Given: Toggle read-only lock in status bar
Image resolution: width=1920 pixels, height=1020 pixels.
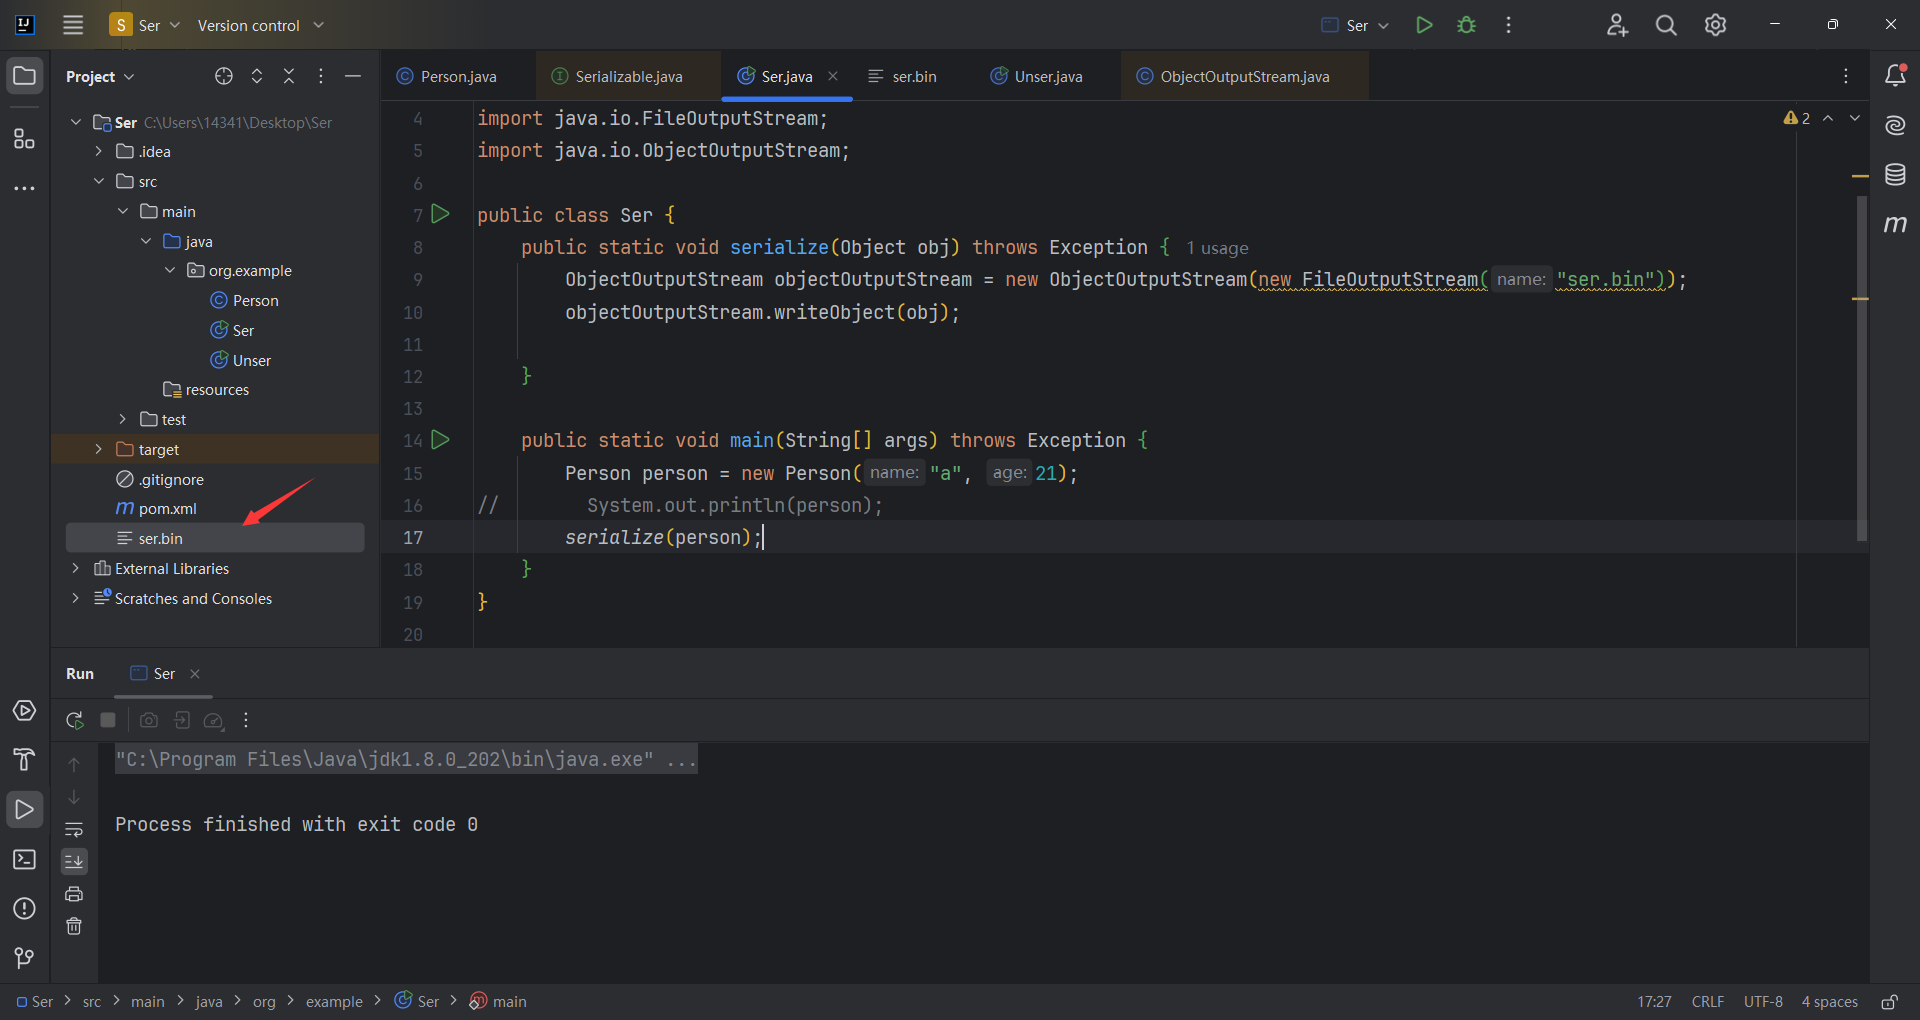Looking at the screenshot, I should tap(1889, 1001).
